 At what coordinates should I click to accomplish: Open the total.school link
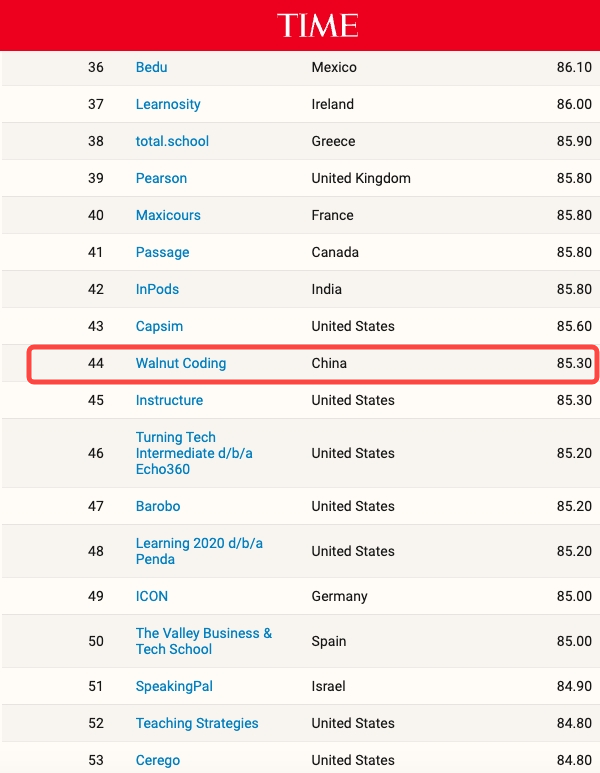[172, 141]
